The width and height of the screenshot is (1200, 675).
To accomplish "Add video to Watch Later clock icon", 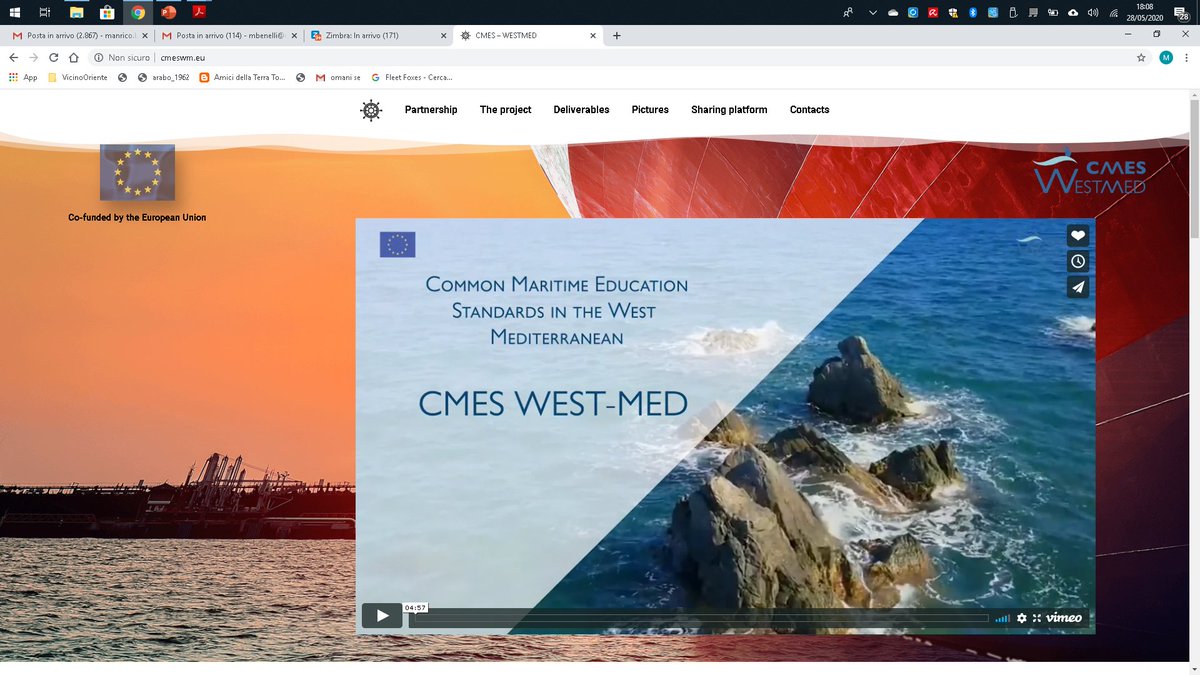I will (1078, 262).
